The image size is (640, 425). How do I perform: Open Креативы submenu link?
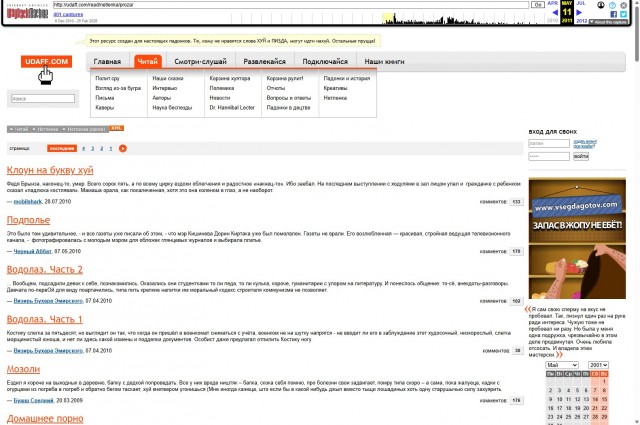tap(335, 88)
